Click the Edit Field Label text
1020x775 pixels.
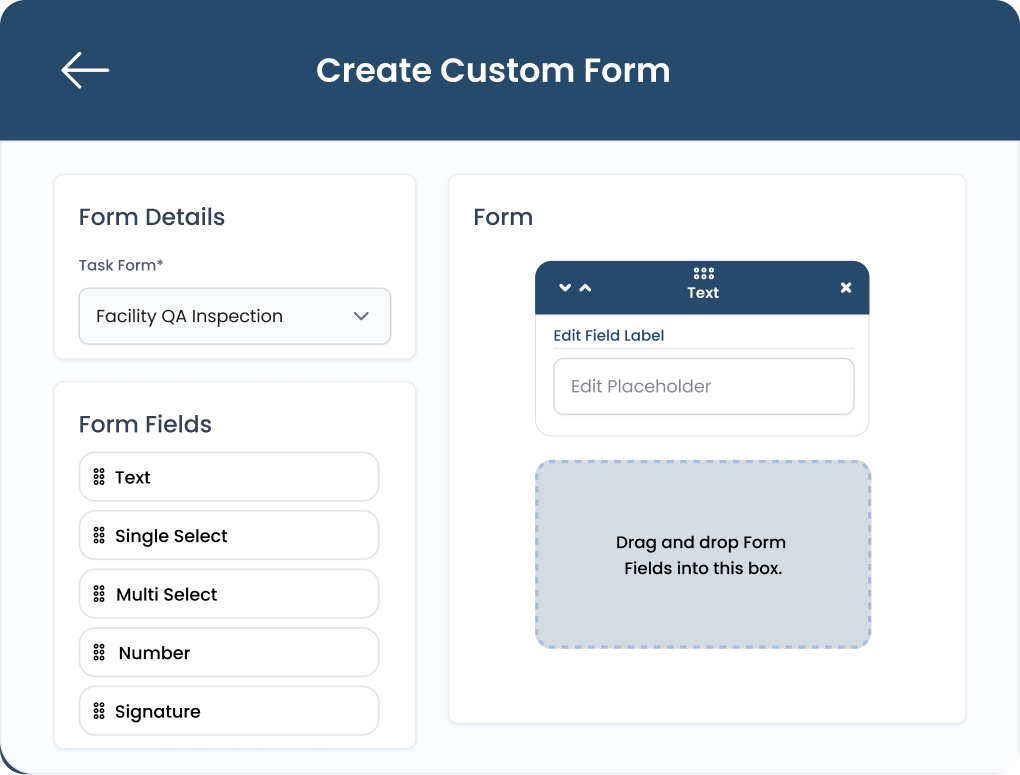point(608,336)
